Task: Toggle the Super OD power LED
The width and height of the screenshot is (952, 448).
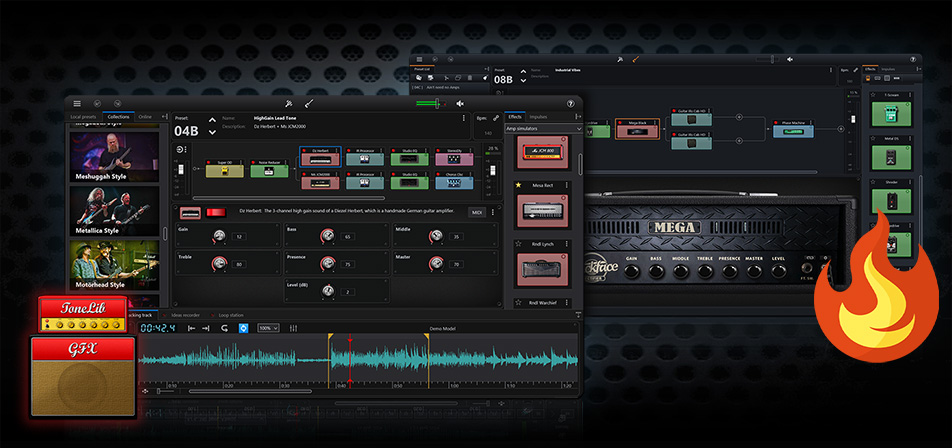Action: (209, 163)
